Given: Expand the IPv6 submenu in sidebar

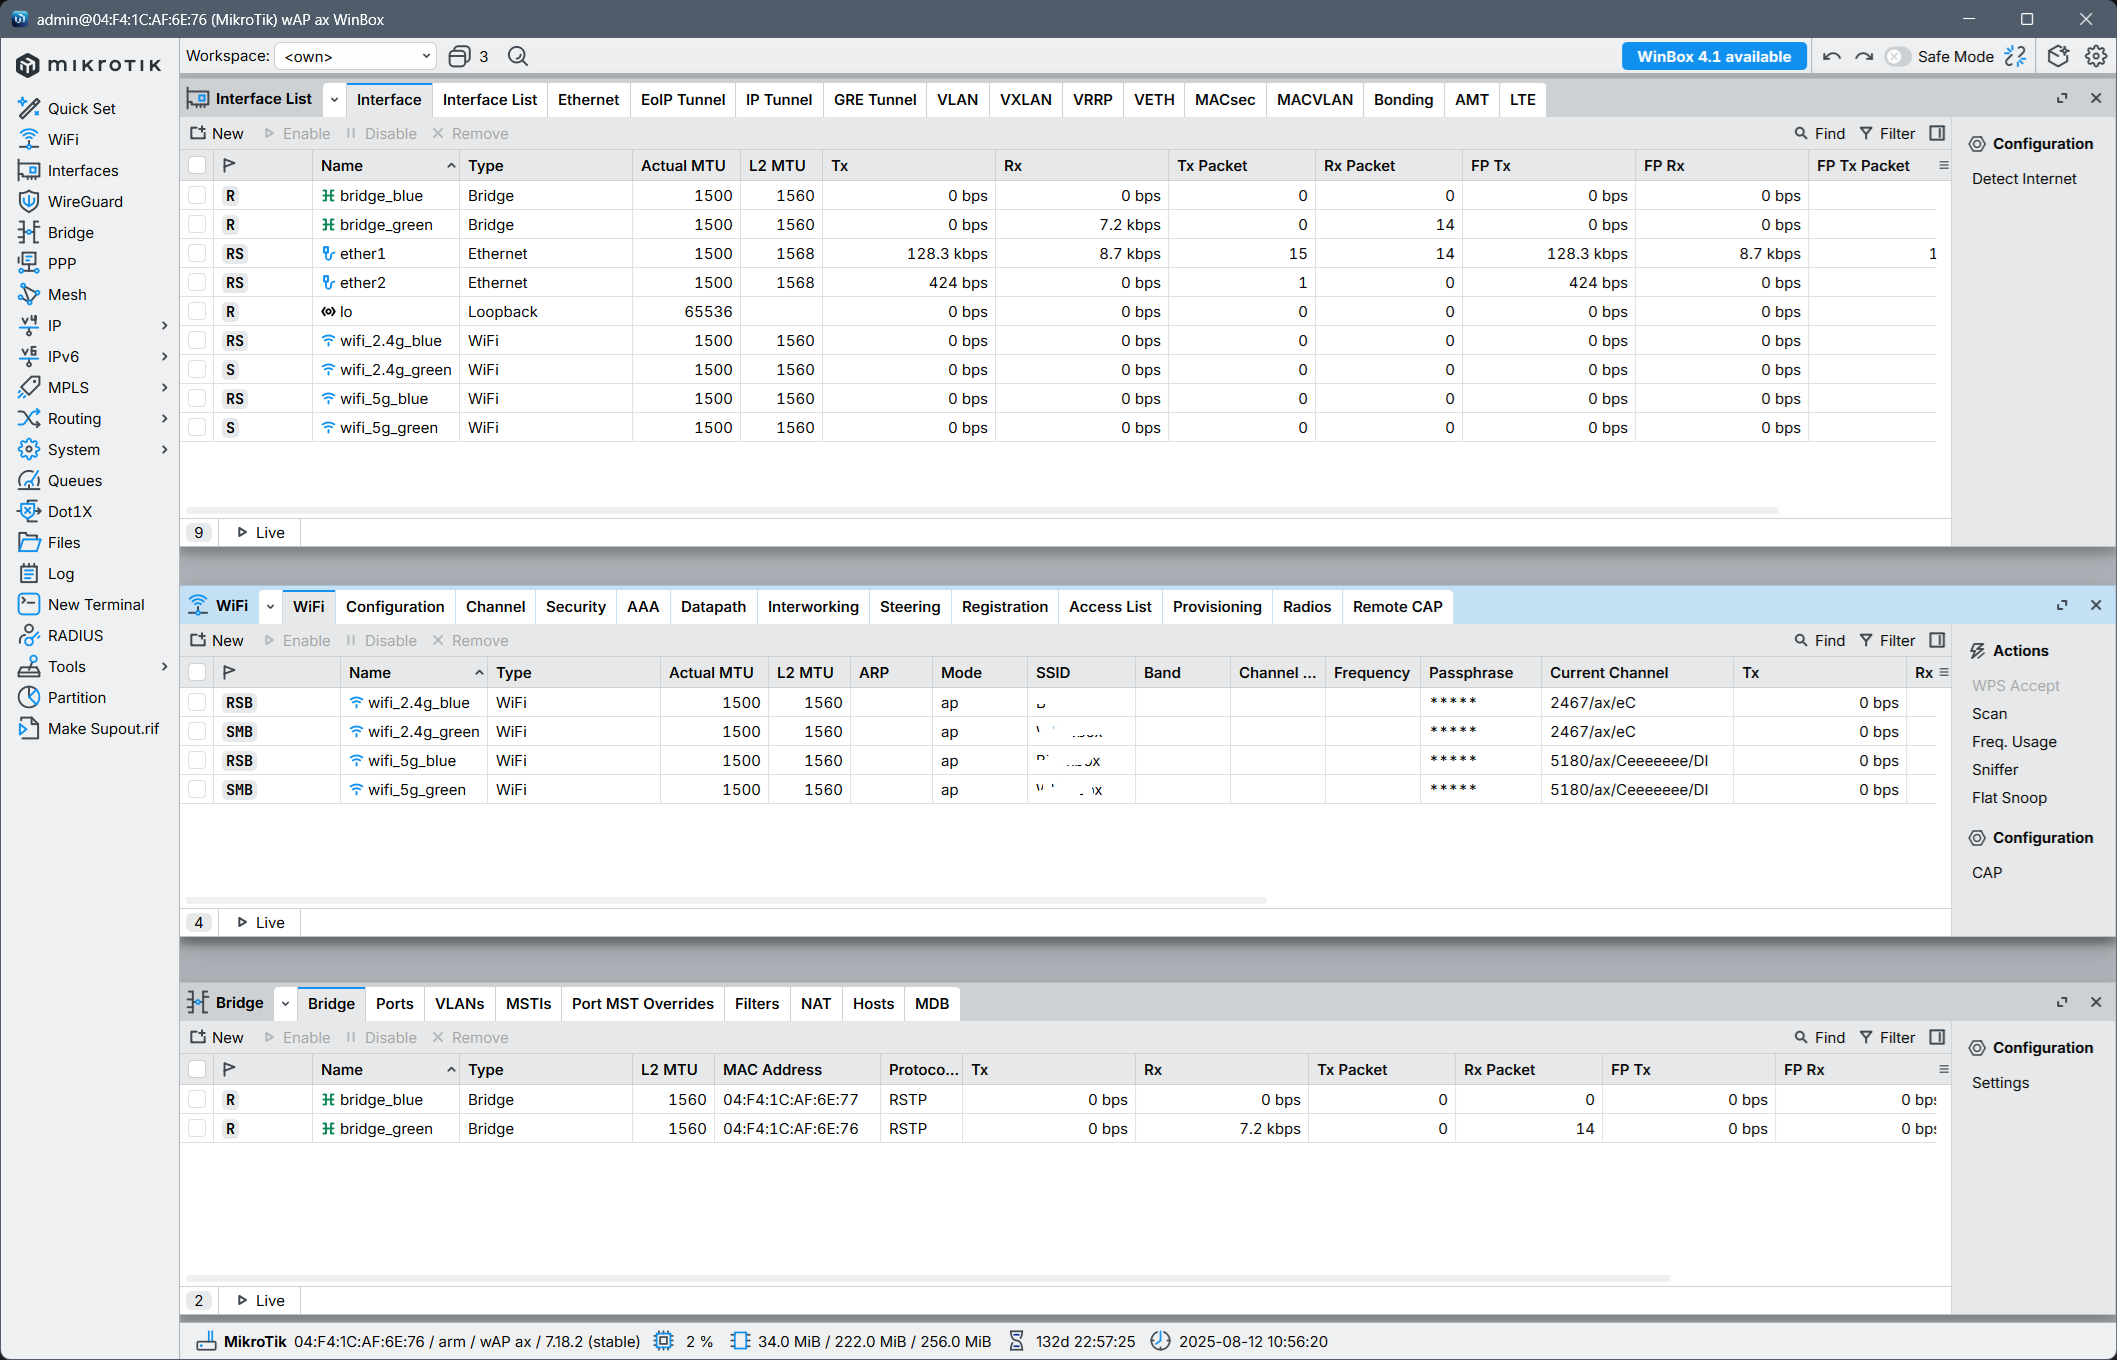Looking at the screenshot, I should [x=165, y=356].
